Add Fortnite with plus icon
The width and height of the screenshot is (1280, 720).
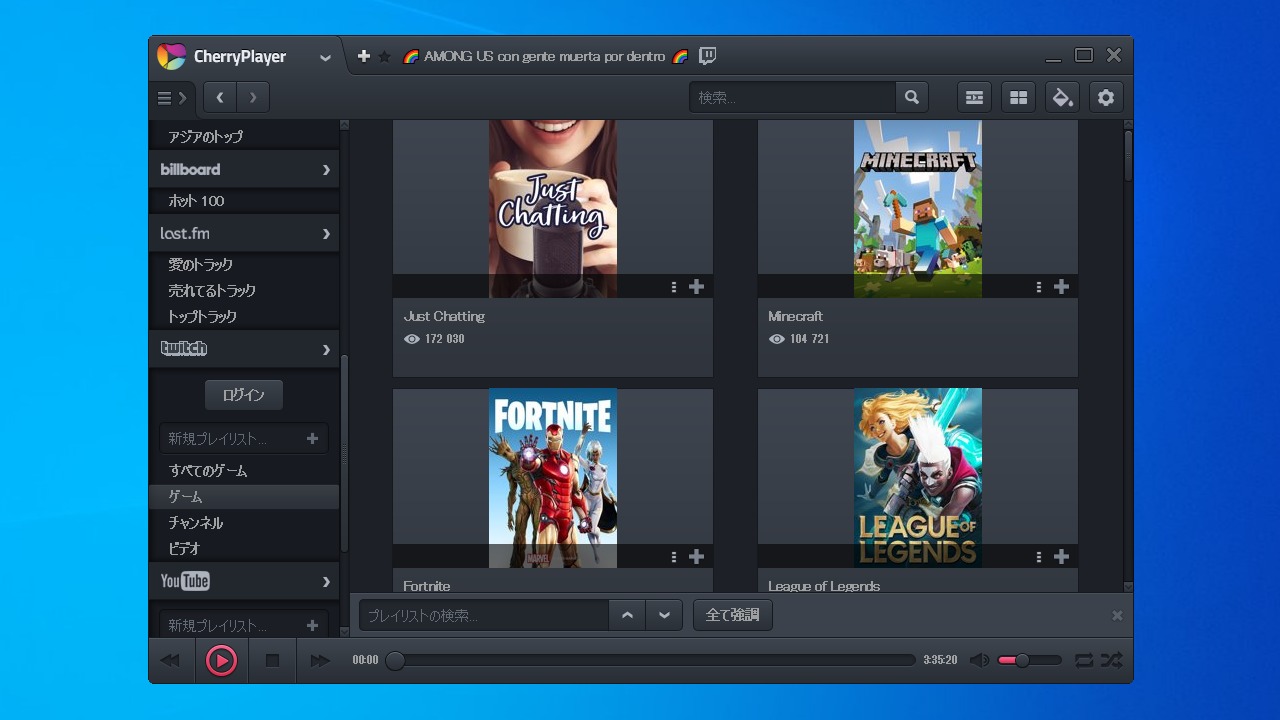pyautogui.click(x=697, y=557)
